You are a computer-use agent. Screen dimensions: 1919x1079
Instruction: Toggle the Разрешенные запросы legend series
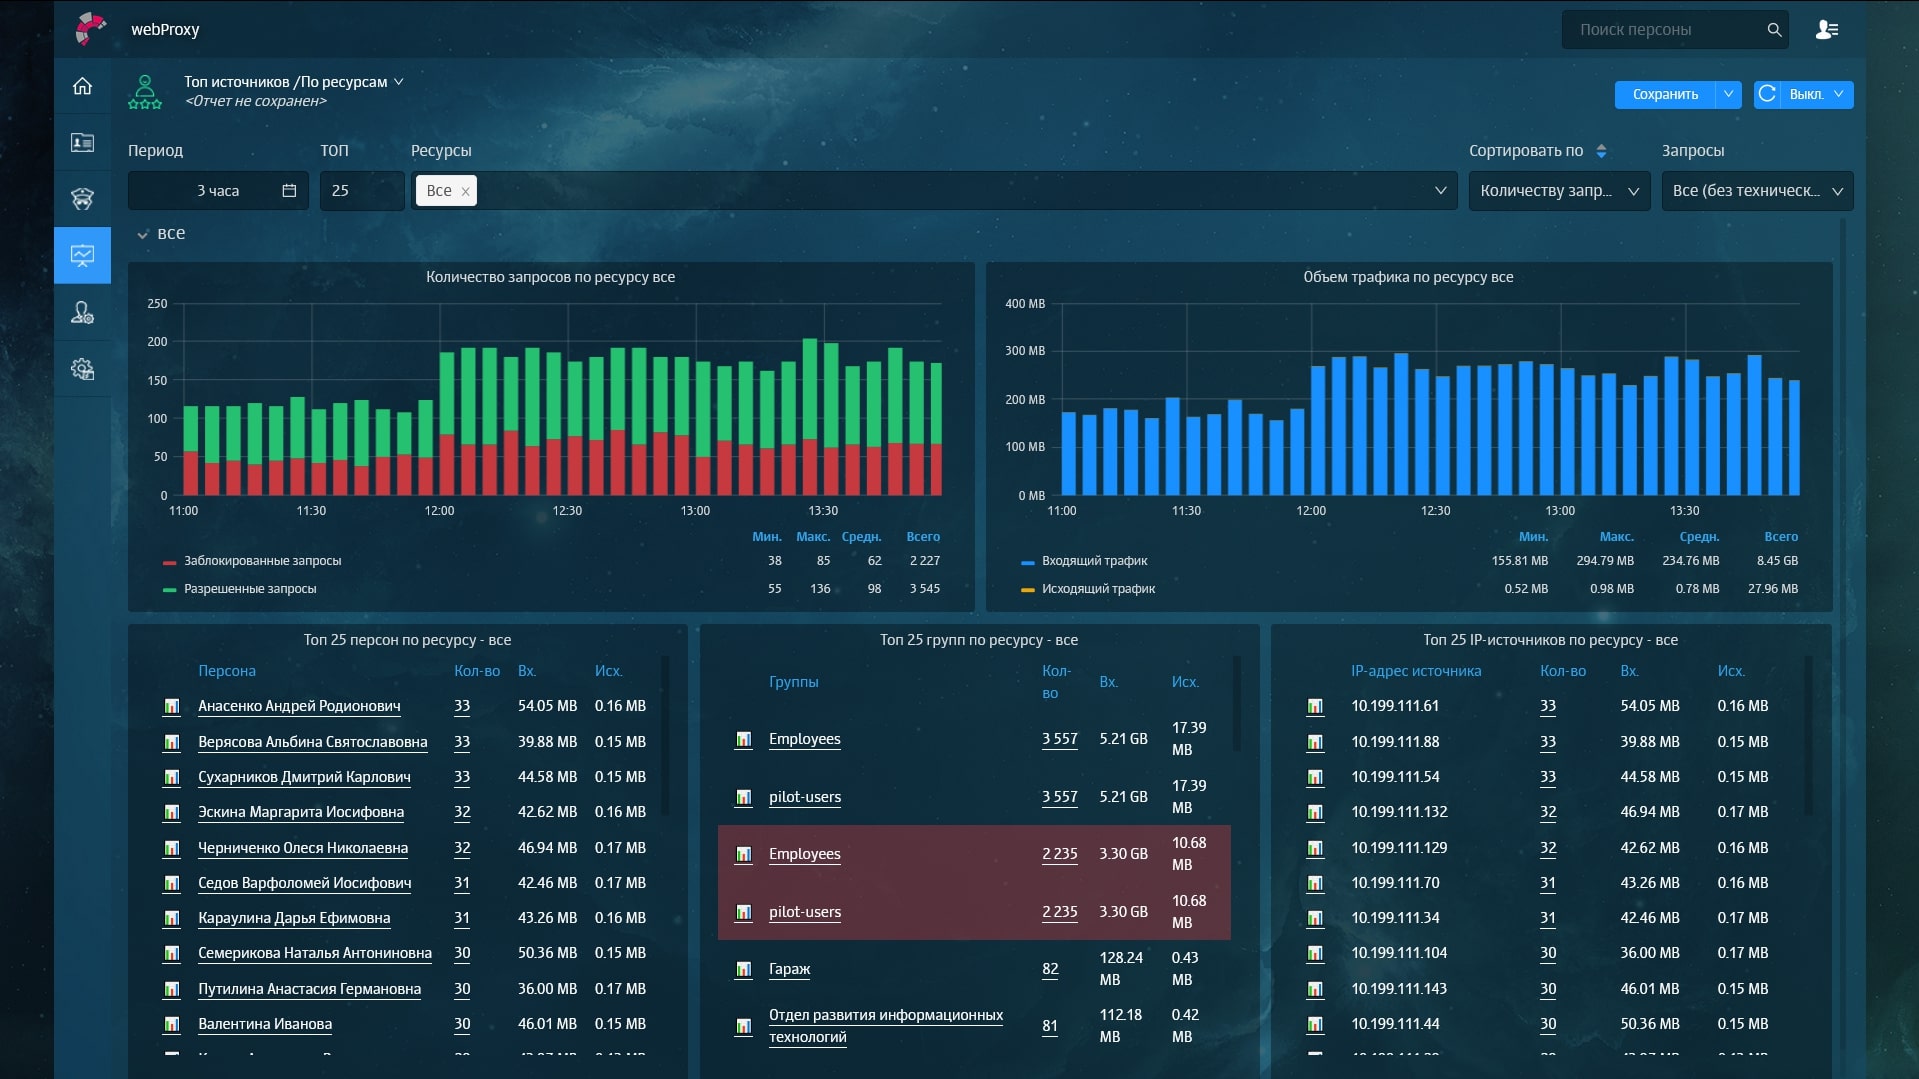[x=250, y=589]
